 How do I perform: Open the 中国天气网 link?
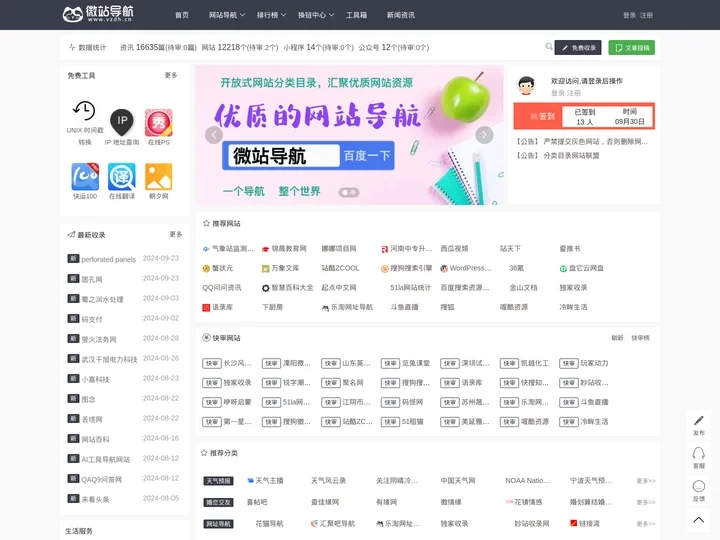[x=458, y=481]
